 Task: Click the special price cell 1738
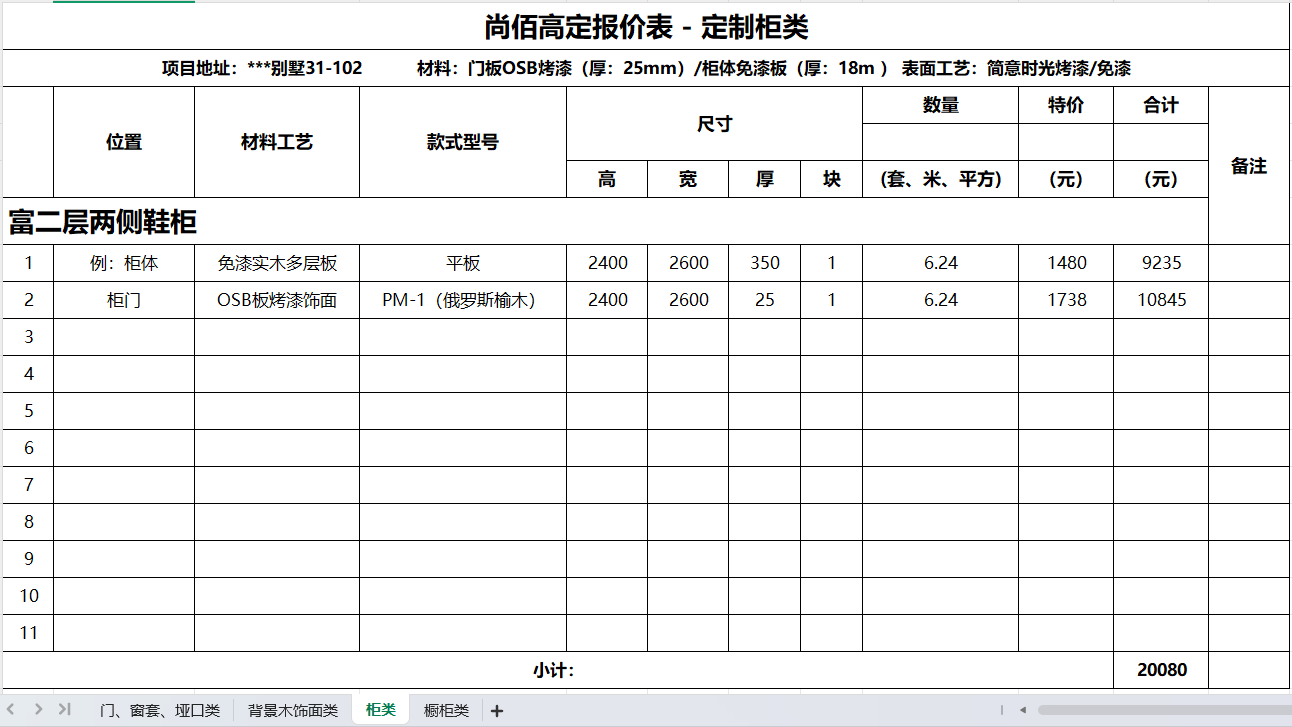coord(1066,300)
